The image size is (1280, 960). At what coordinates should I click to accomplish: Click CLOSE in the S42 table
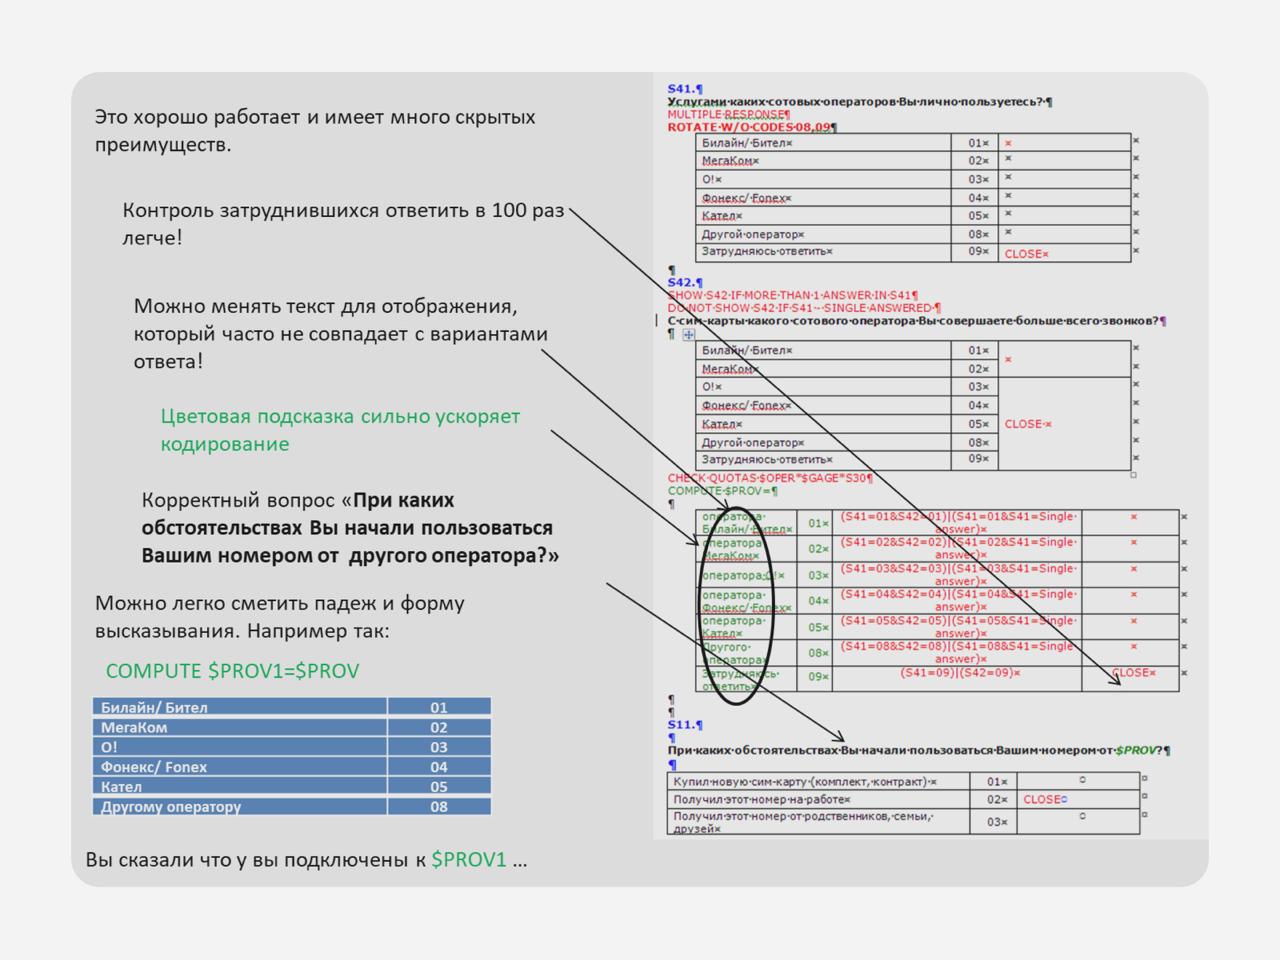1028,424
